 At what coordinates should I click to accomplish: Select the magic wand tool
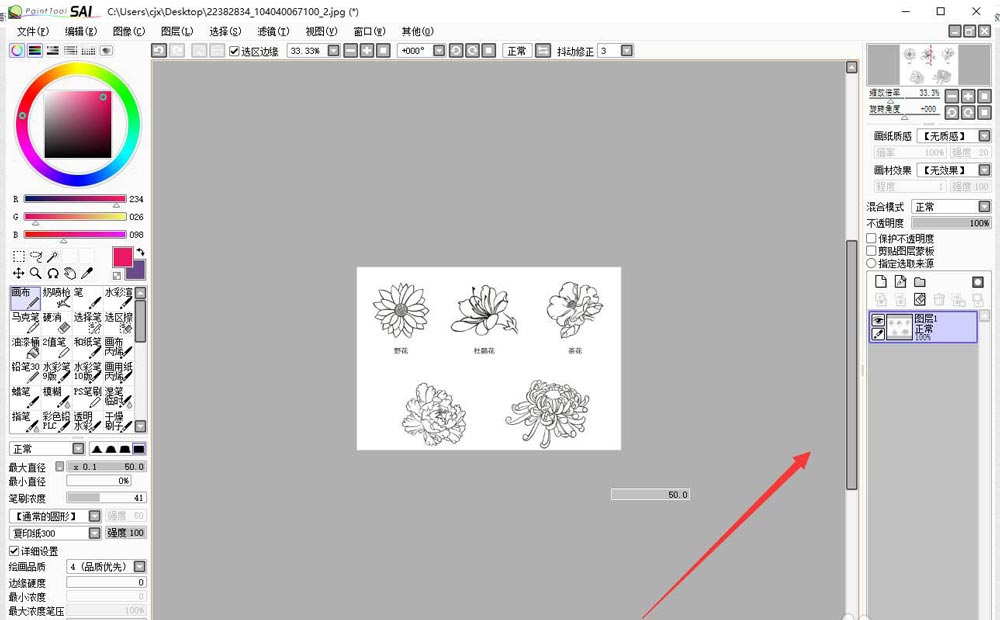pos(53,257)
